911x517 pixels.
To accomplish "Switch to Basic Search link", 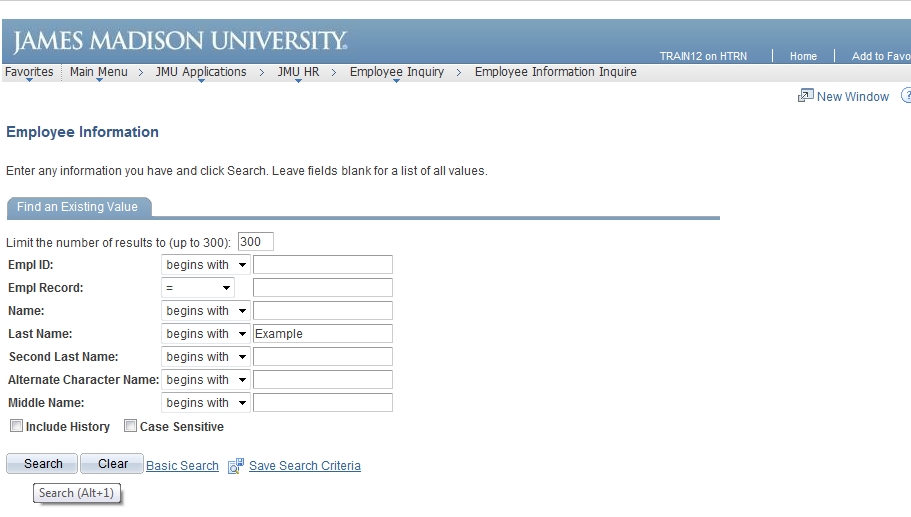I will click(182, 466).
